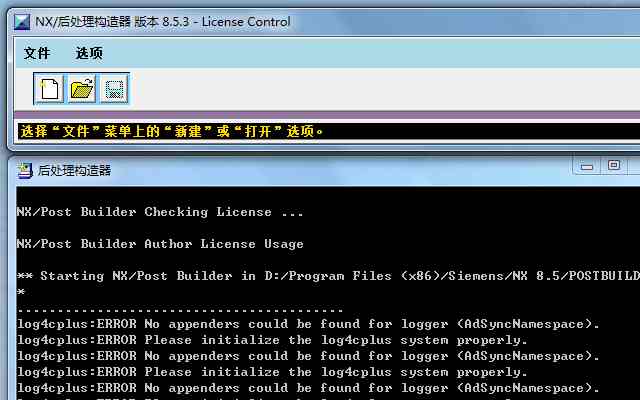
Task: Minimize the 后处理构造器 console window
Action: tap(587, 166)
